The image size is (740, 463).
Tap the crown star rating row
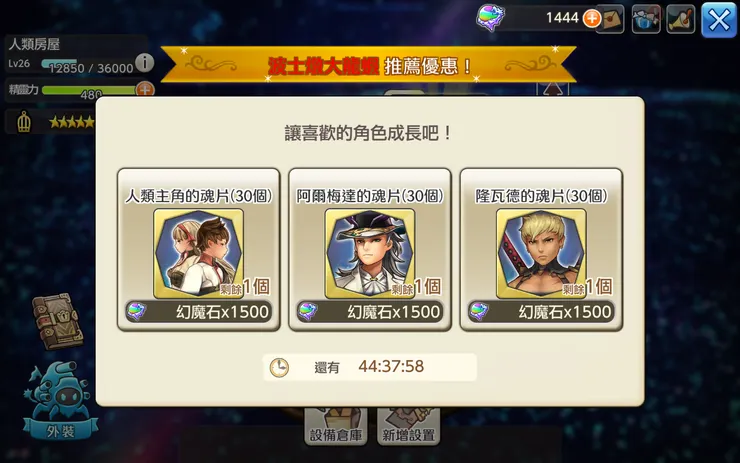(52, 122)
